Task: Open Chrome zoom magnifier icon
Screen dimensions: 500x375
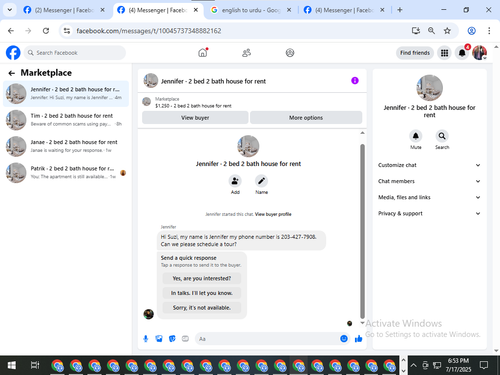Action: pos(431,31)
